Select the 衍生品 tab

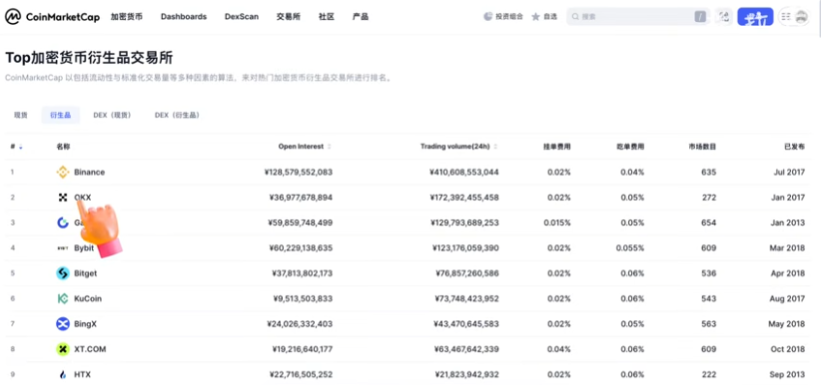coord(60,115)
